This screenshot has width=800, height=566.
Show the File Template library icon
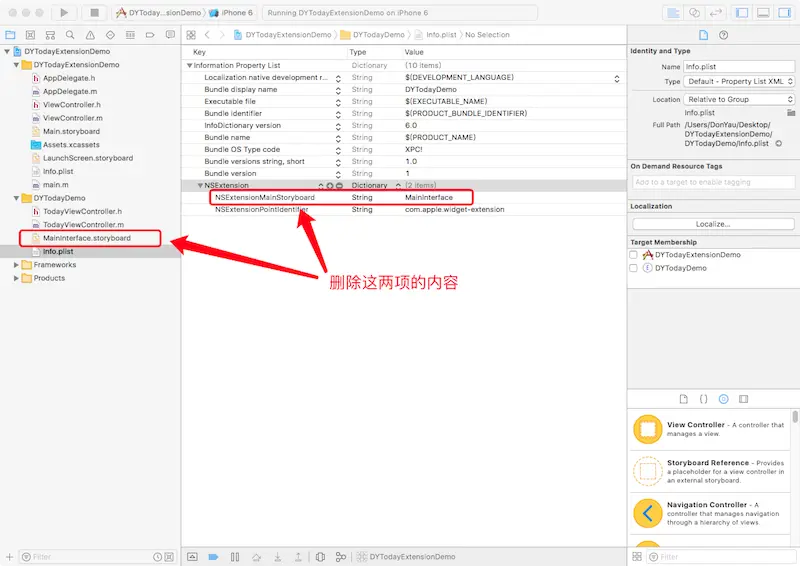click(x=684, y=399)
